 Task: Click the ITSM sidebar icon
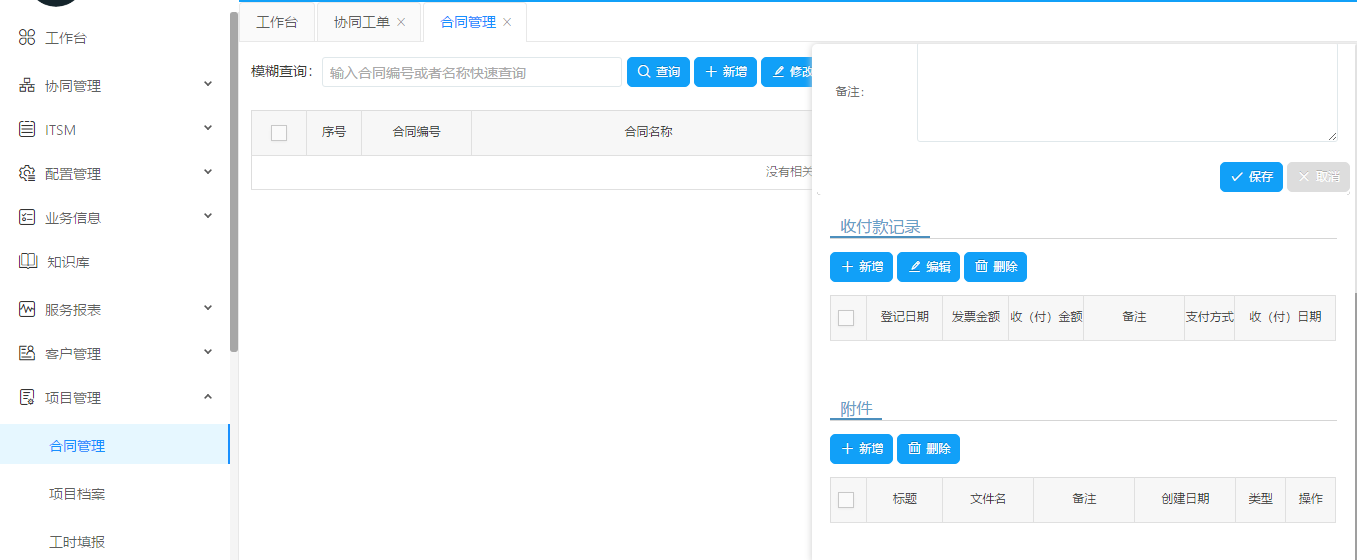(x=27, y=130)
